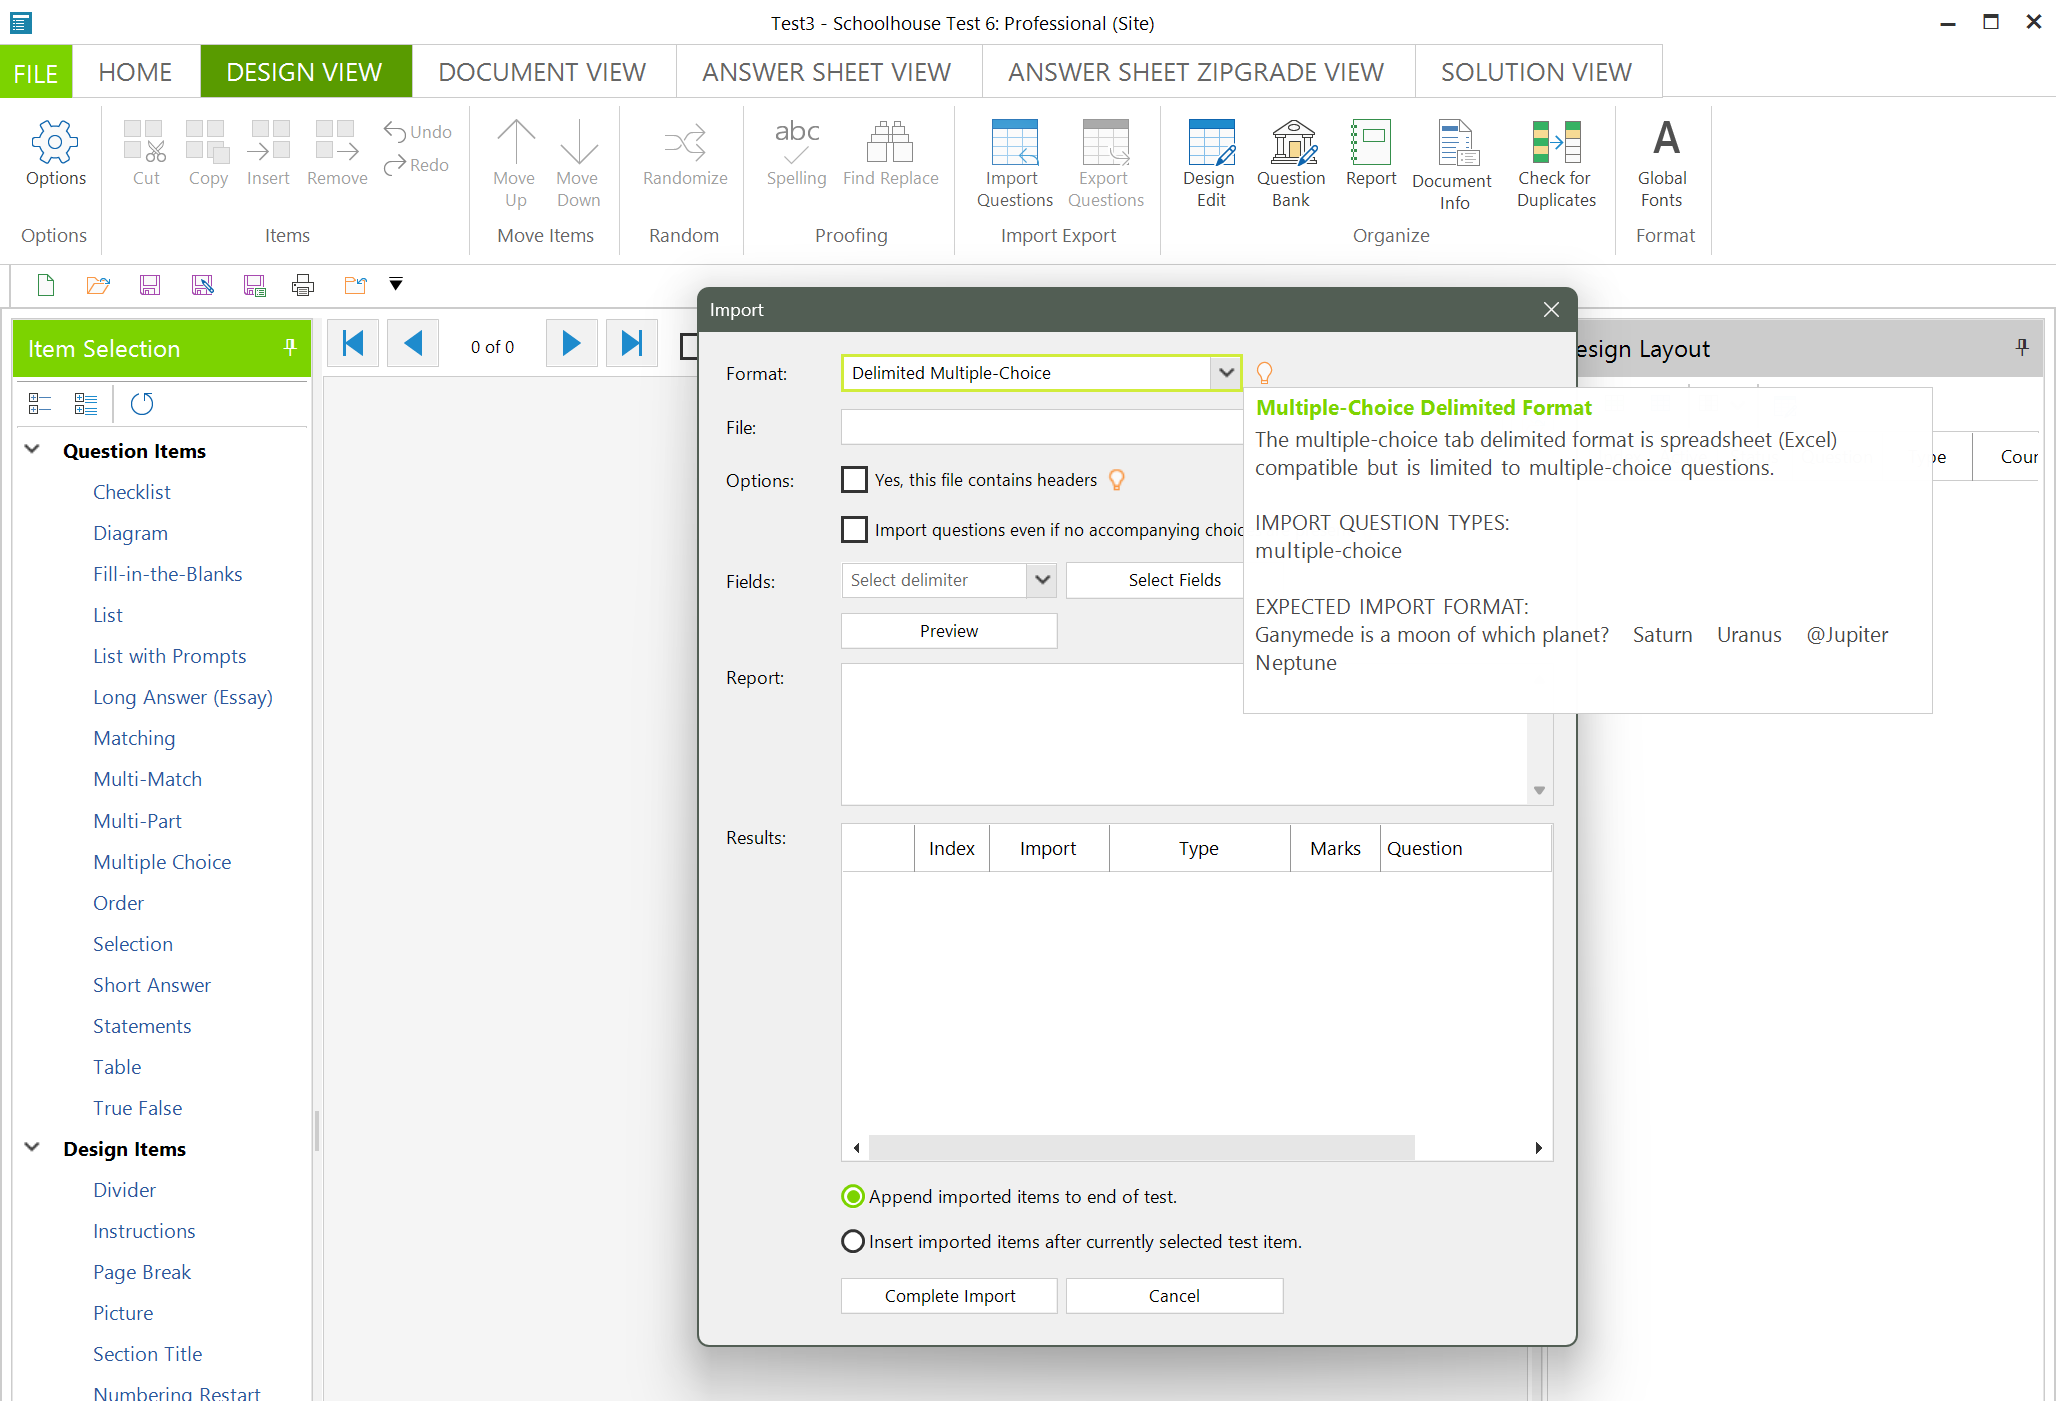The image size is (2056, 1401).
Task: Open the Select delimiter dropdown
Action: click(x=1042, y=580)
